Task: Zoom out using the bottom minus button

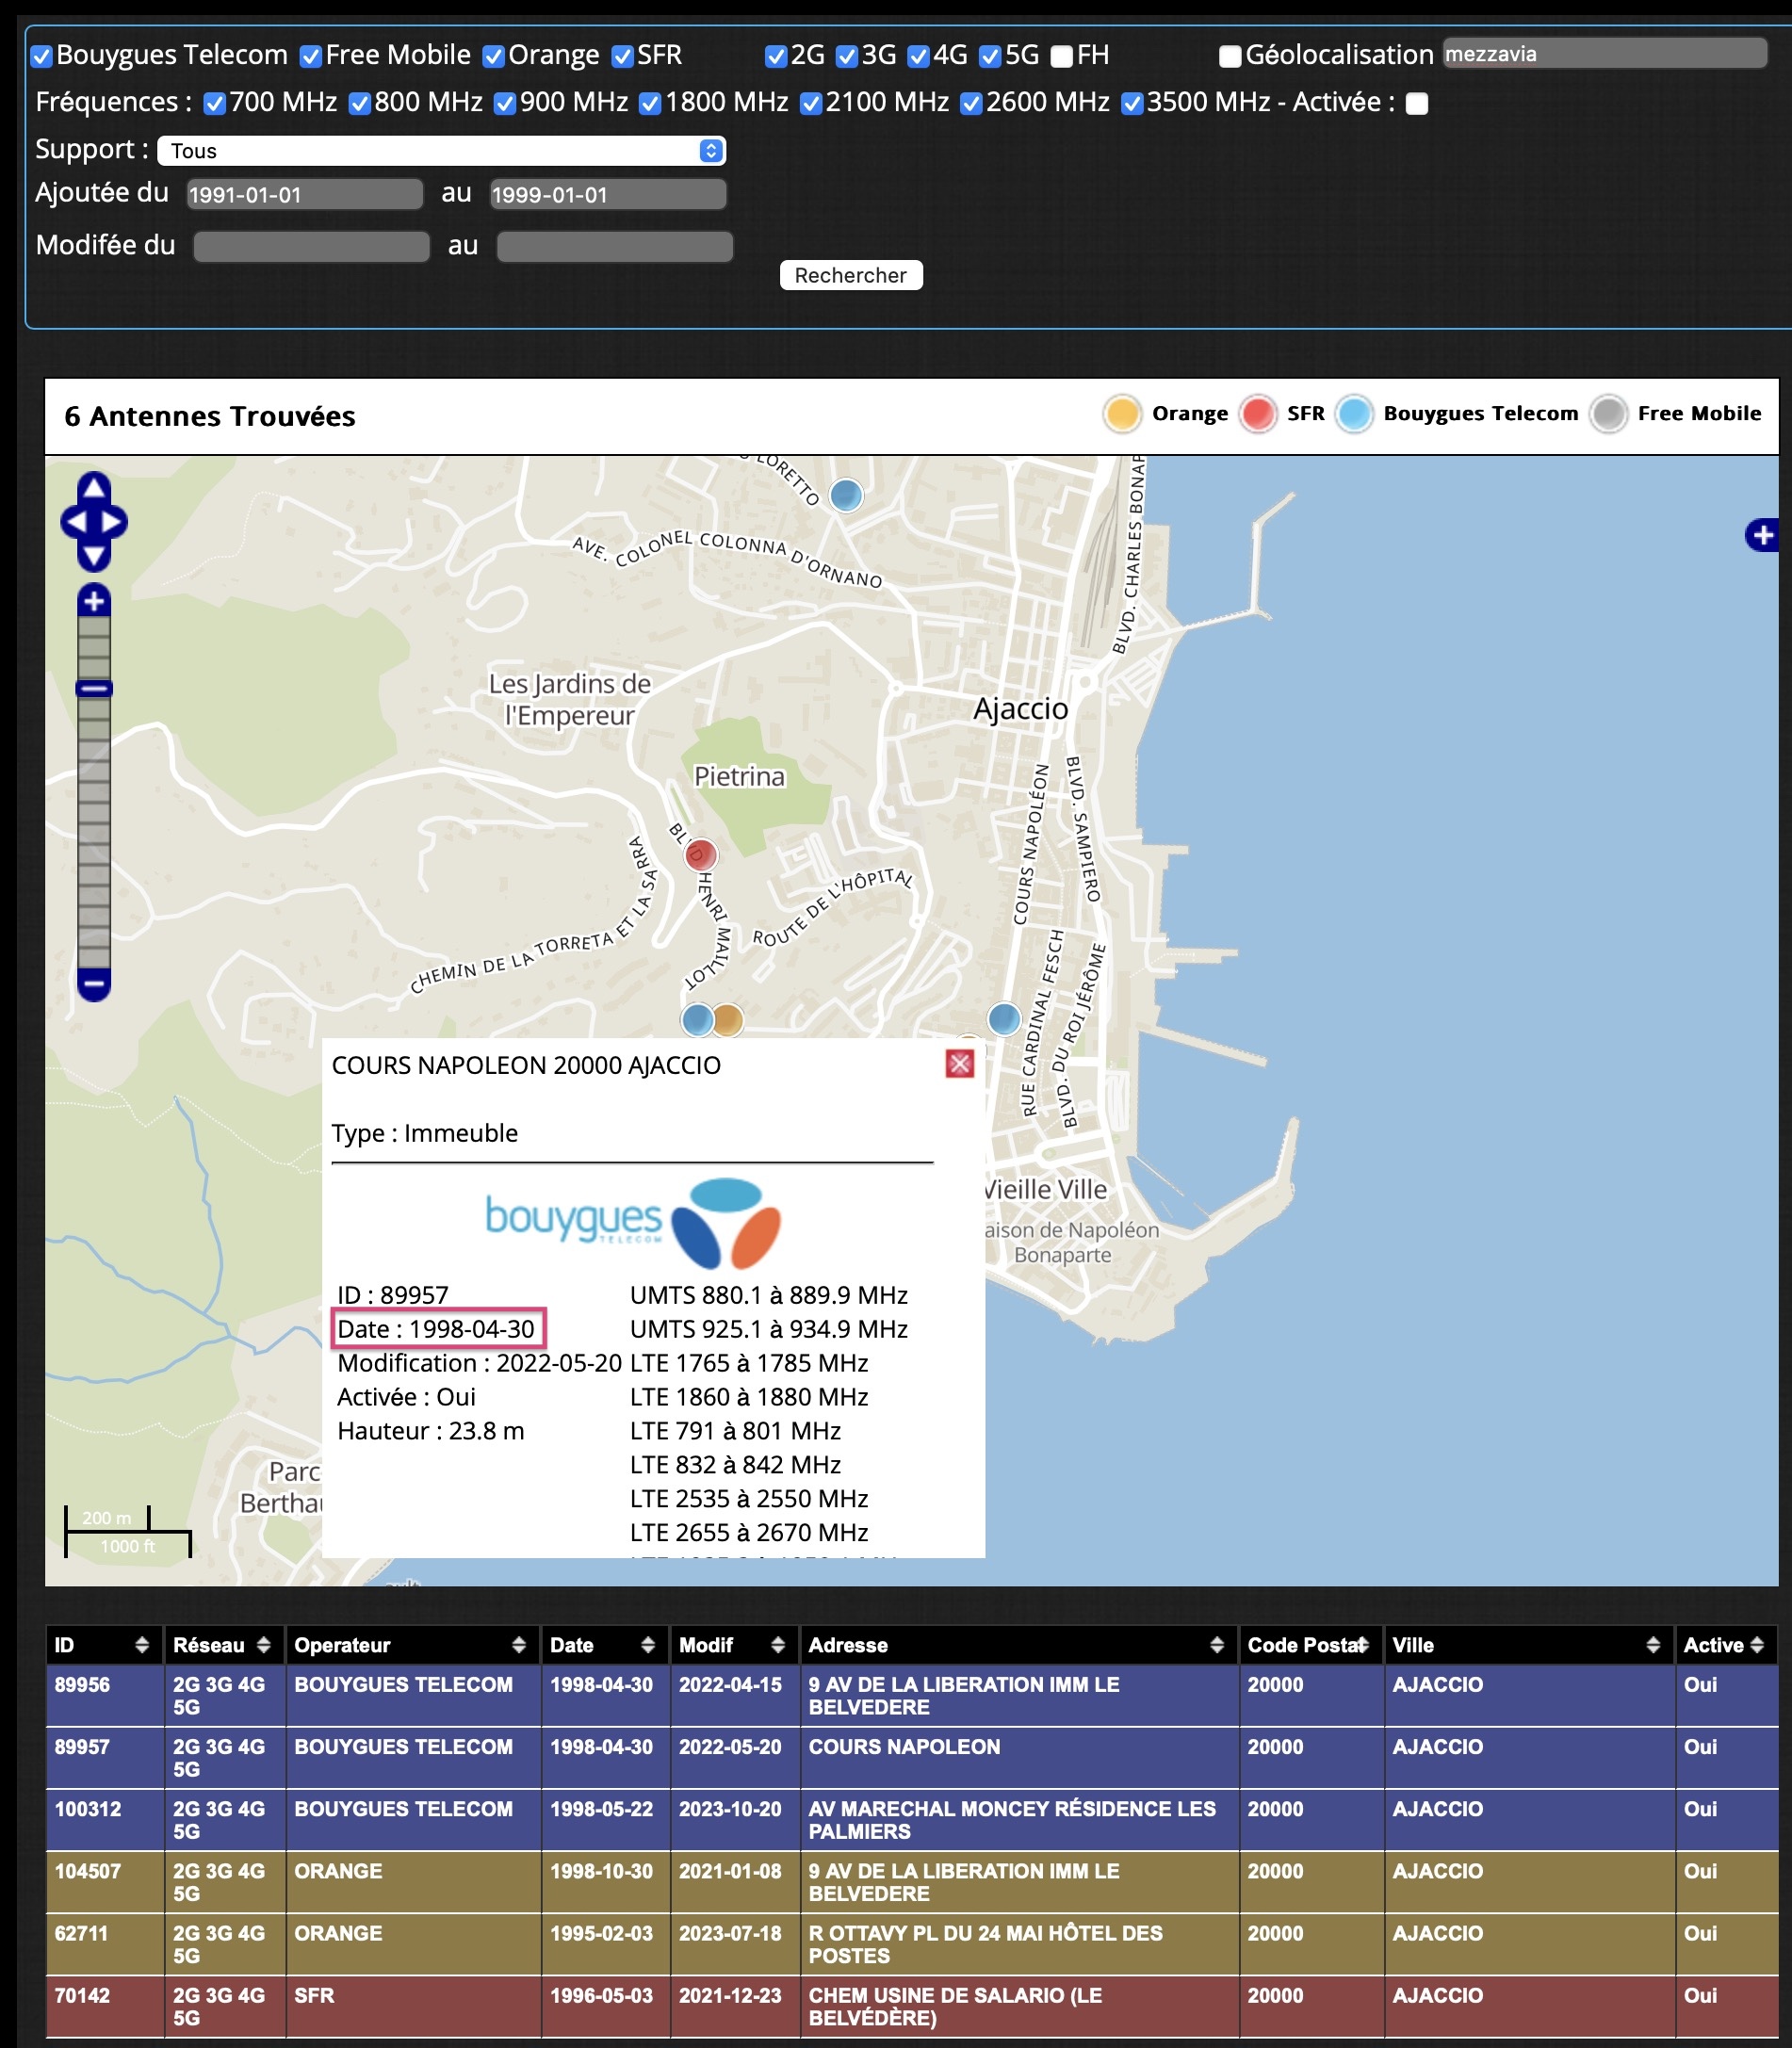Action: (94, 984)
